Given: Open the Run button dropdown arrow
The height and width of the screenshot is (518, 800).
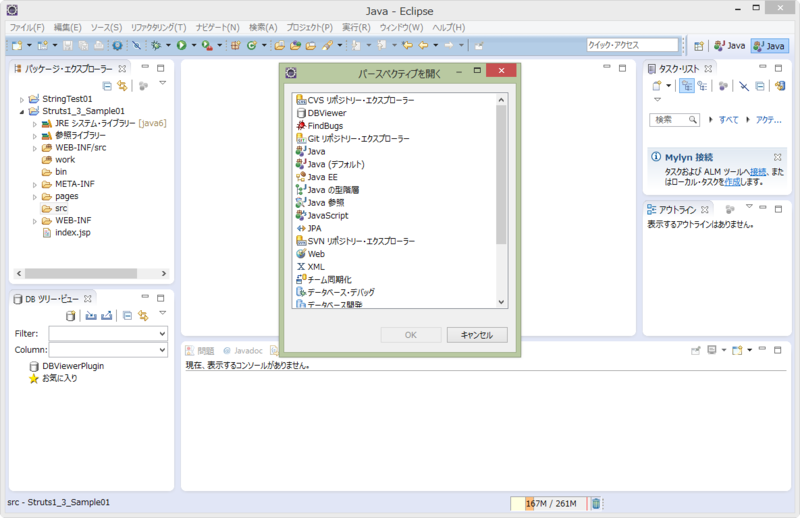Looking at the screenshot, I should click(x=194, y=45).
